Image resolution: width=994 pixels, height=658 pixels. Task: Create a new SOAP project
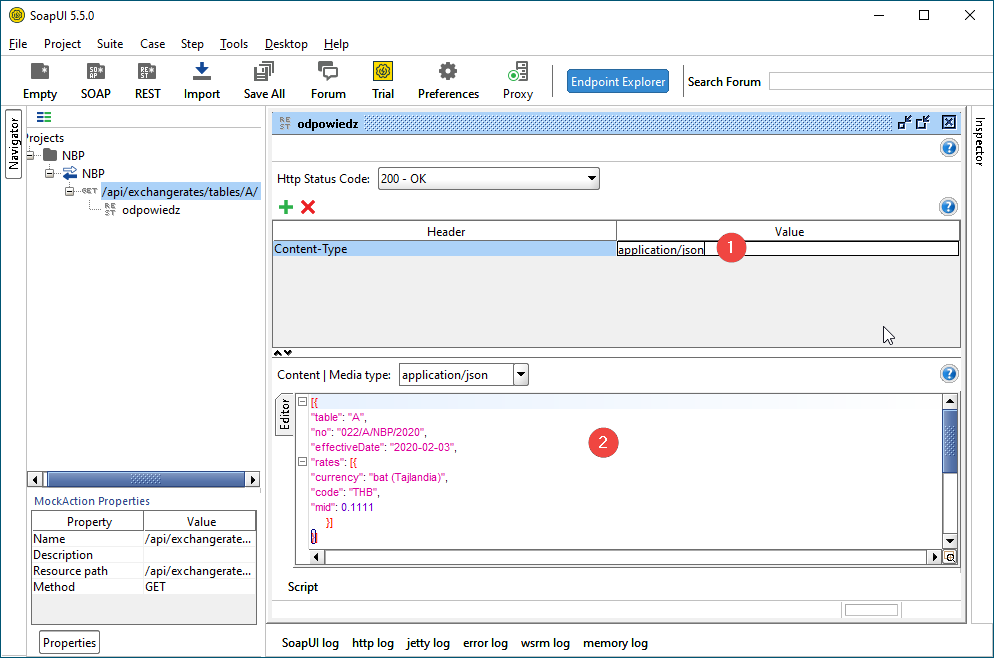(x=96, y=81)
